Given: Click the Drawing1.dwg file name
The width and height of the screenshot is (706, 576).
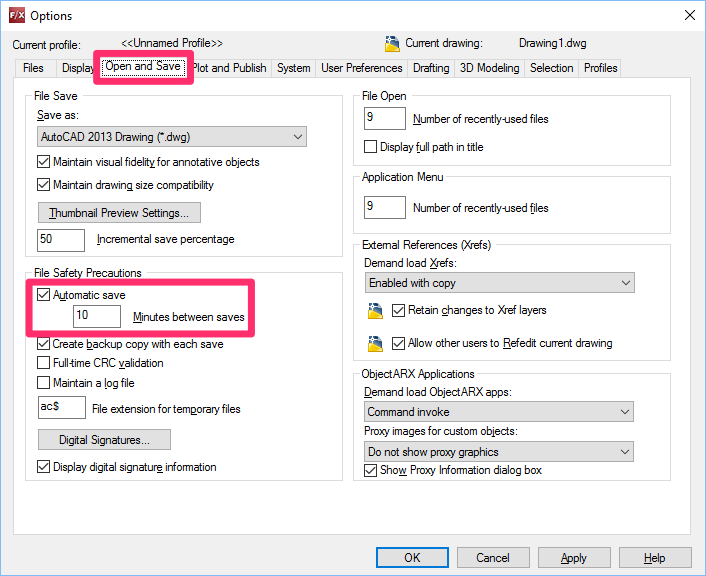Looking at the screenshot, I should tap(552, 43).
